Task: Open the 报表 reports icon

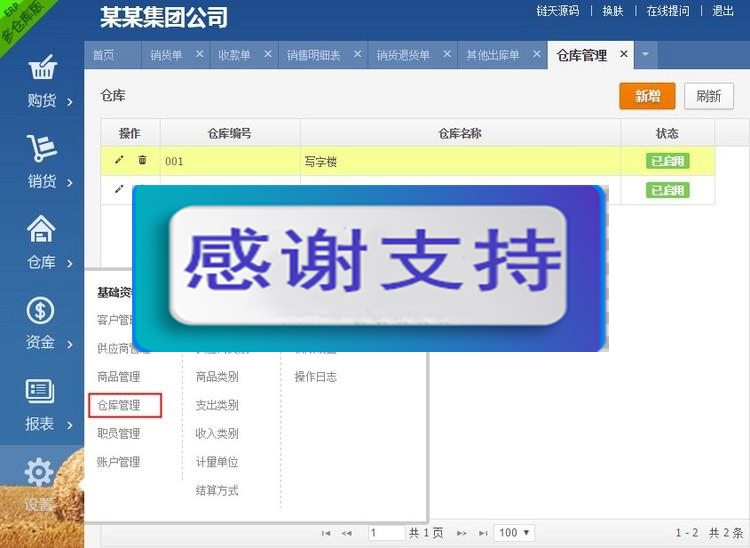Action: point(40,391)
